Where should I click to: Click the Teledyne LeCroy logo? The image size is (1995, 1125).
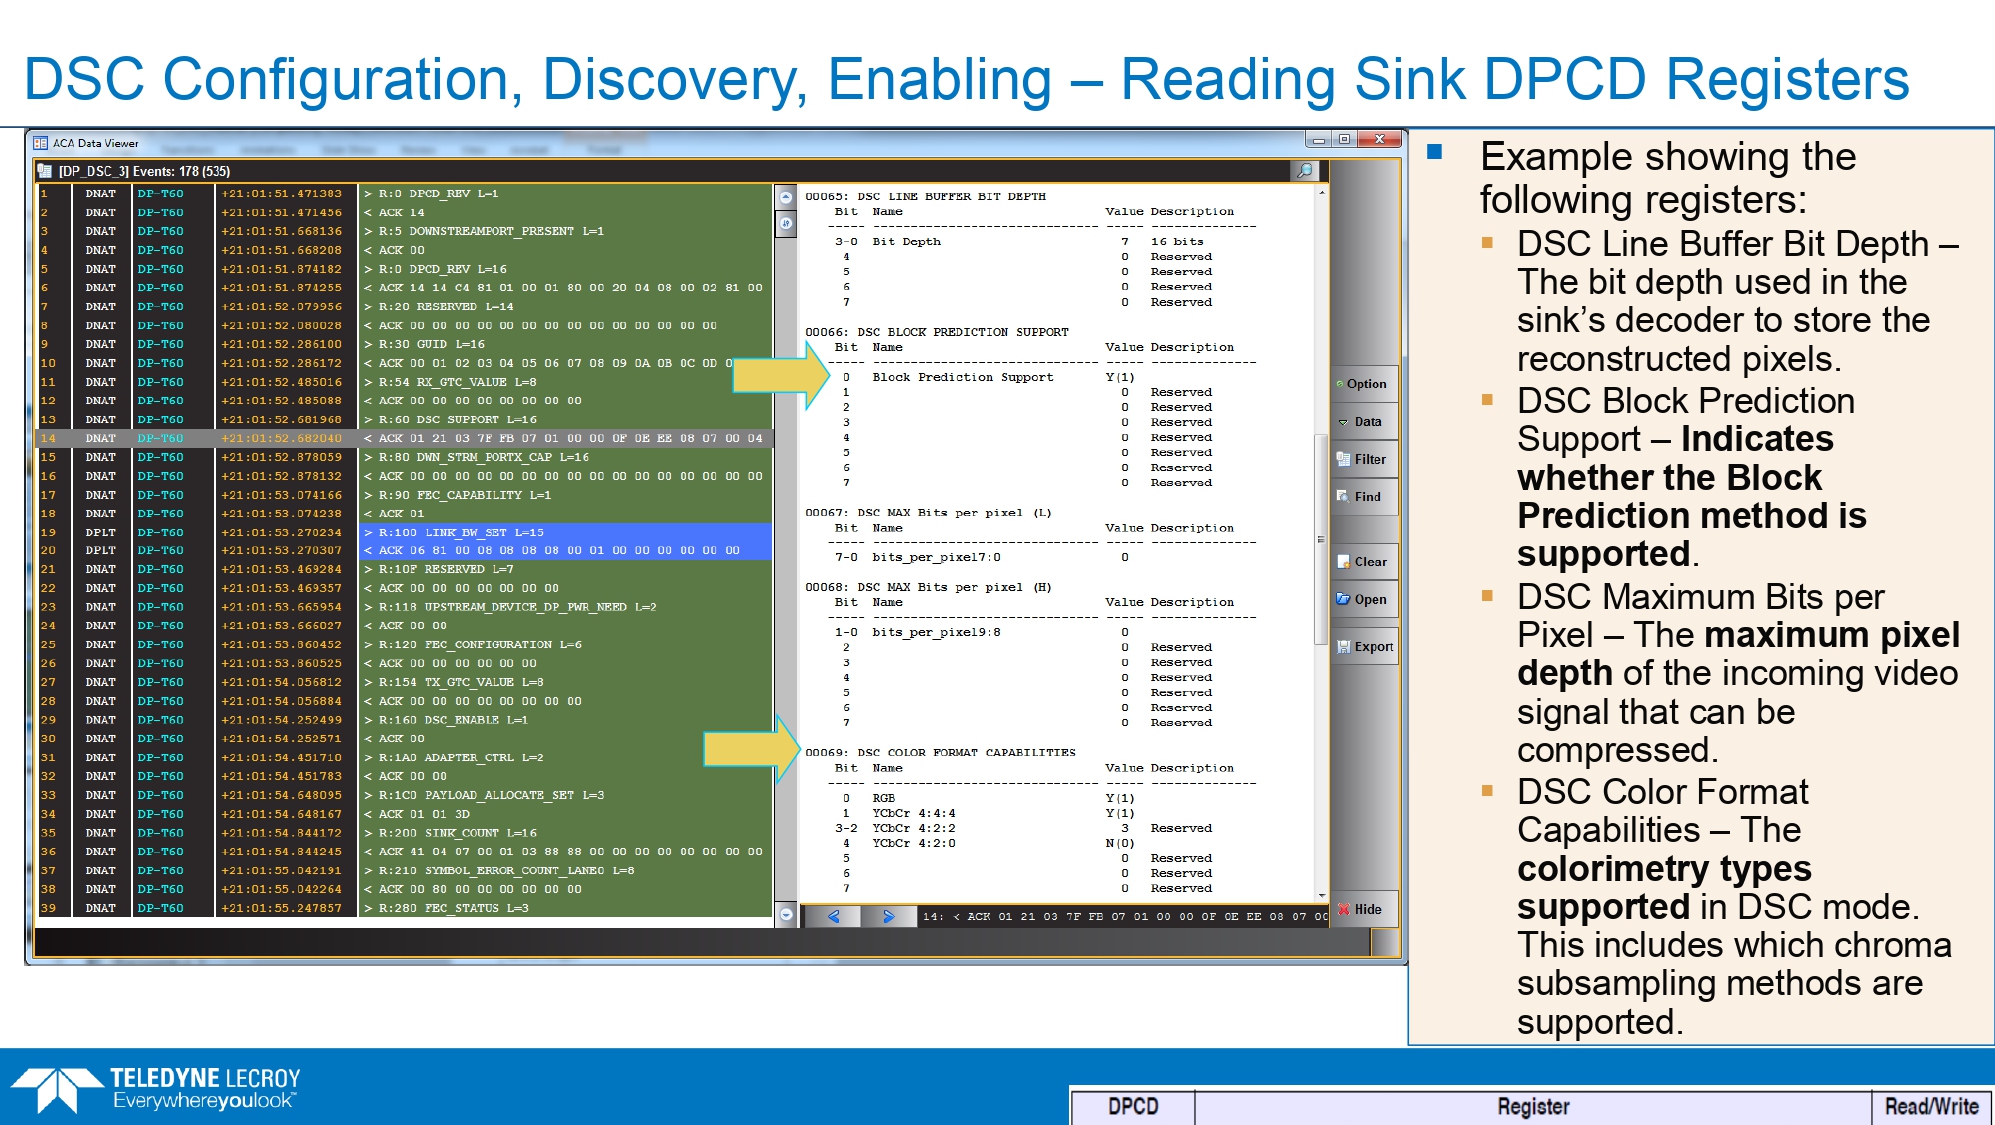pyautogui.click(x=156, y=1089)
